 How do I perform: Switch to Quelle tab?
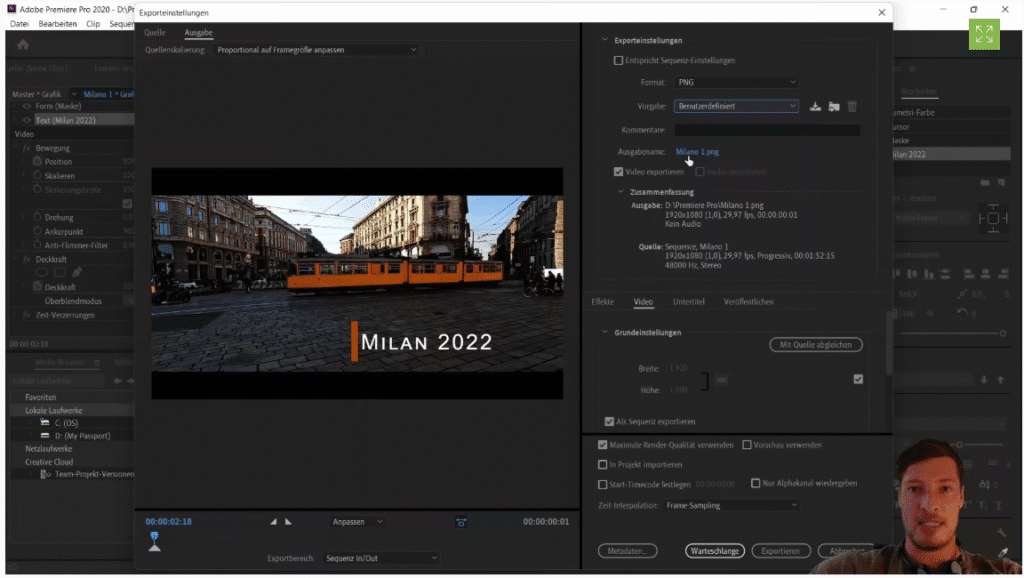155,33
